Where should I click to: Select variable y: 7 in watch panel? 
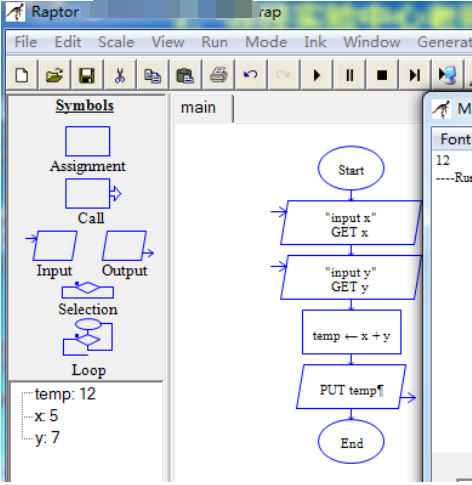coord(47,438)
